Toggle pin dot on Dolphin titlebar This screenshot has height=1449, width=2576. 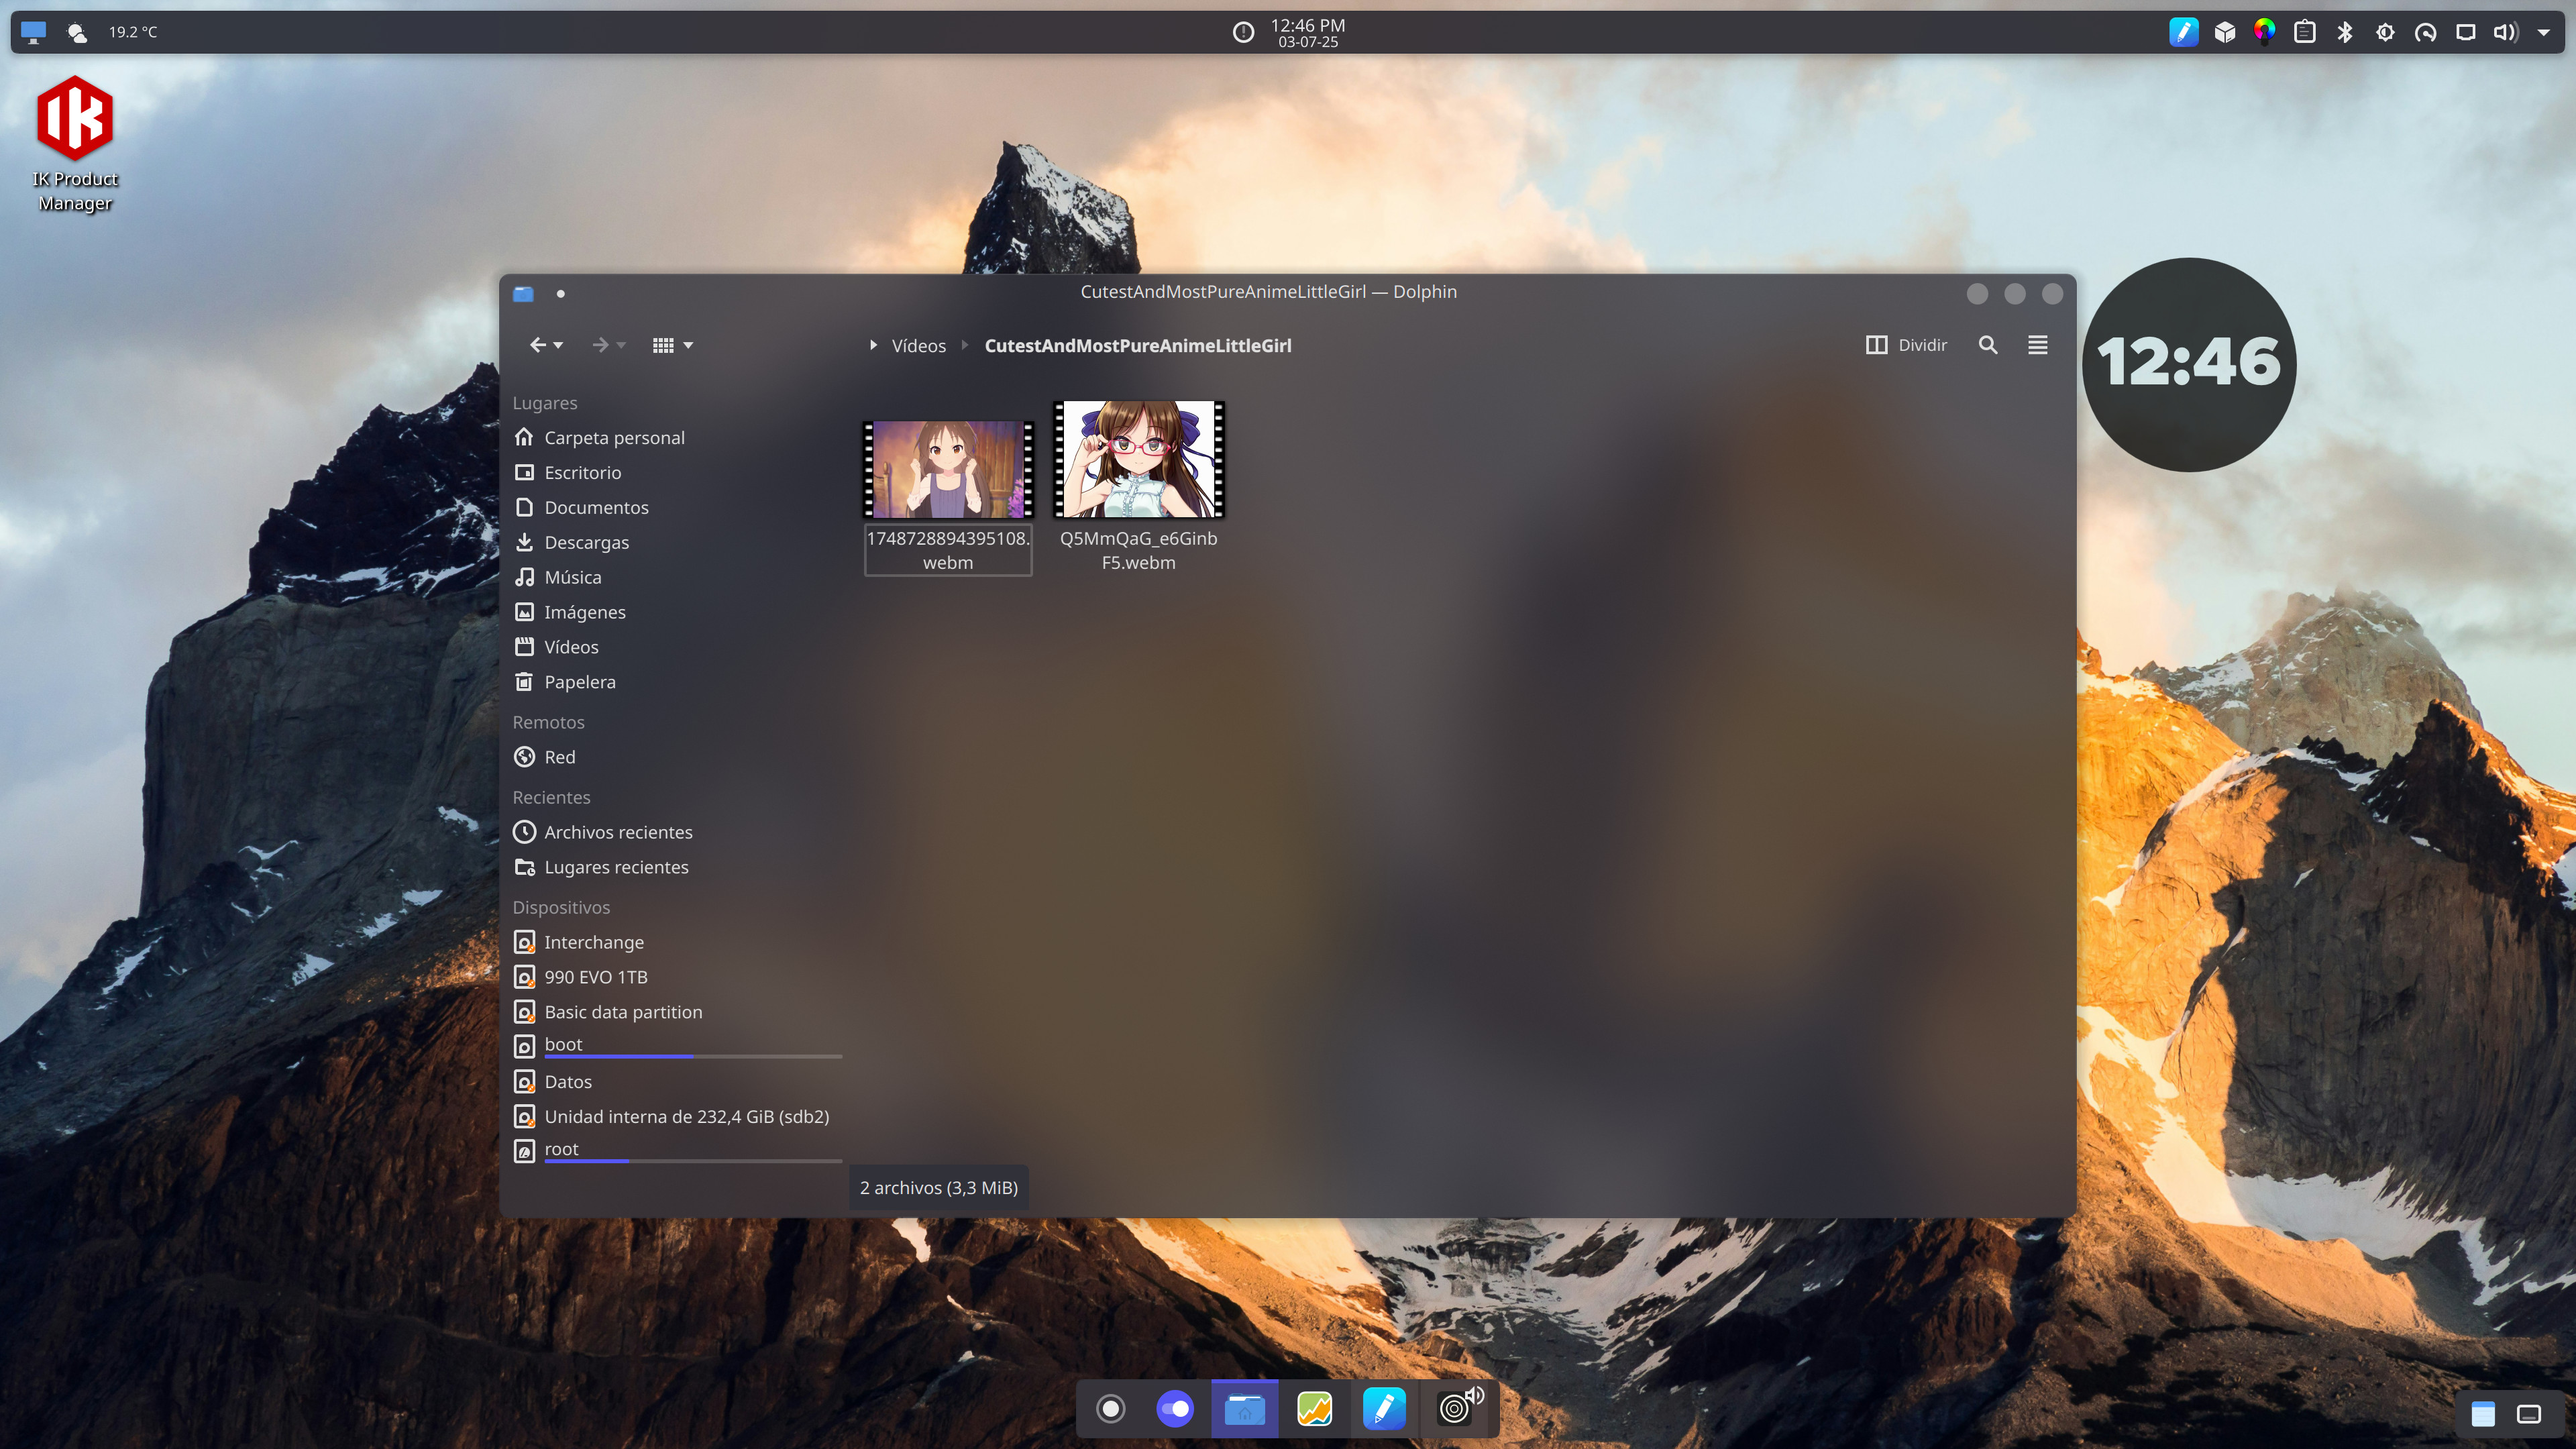coord(561,293)
